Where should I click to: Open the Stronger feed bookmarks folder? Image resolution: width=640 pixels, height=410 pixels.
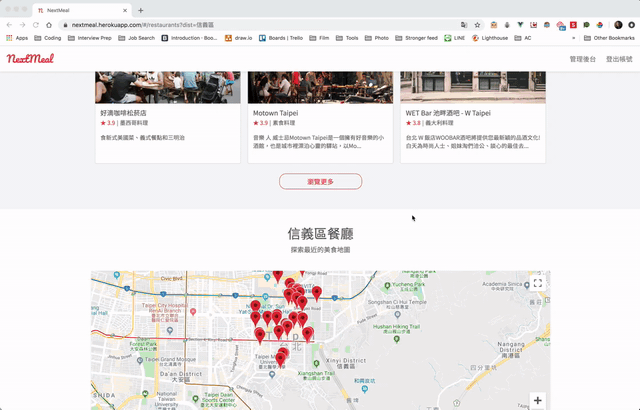point(416,38)
